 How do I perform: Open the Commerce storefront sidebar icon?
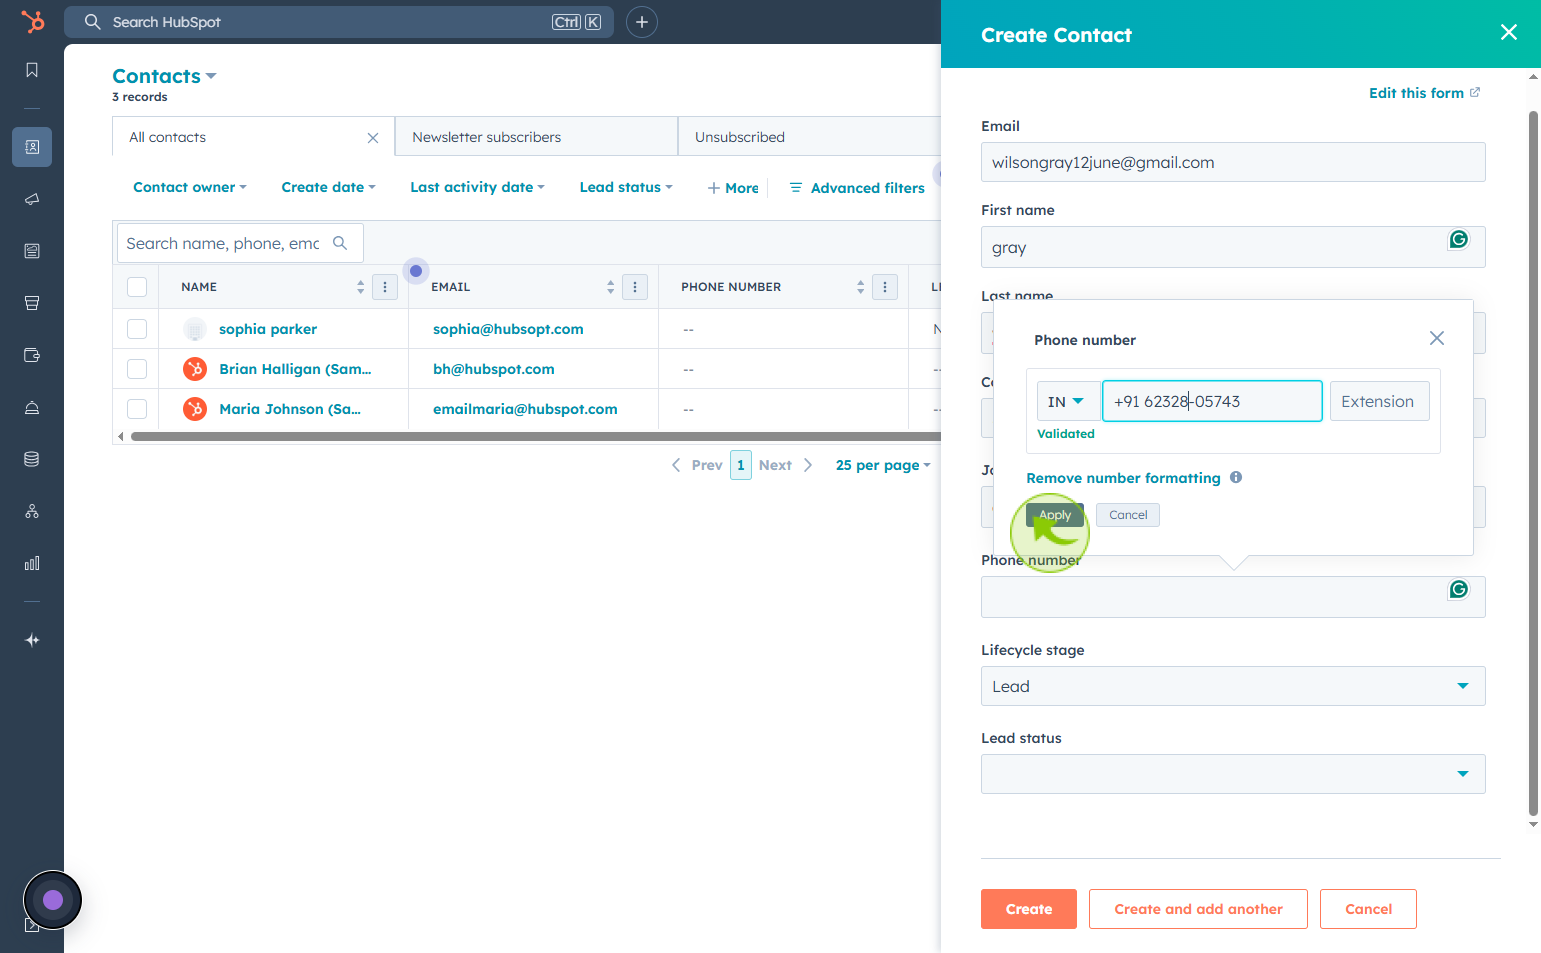coord(32,303)
